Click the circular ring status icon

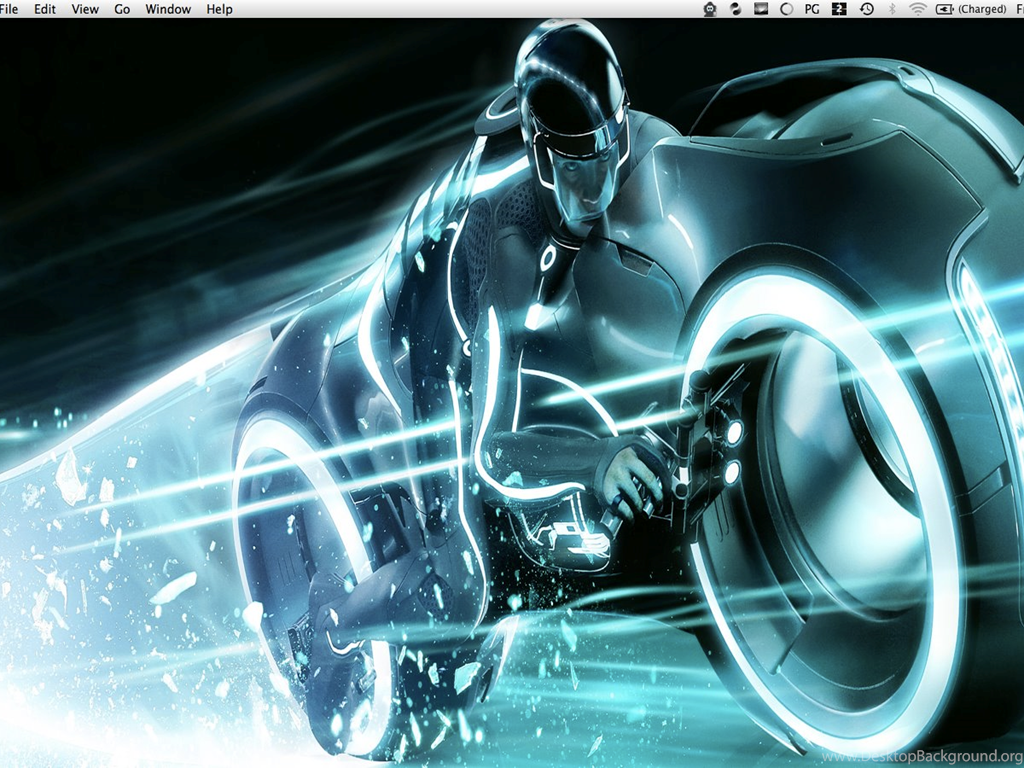click(x=787, y=9)
